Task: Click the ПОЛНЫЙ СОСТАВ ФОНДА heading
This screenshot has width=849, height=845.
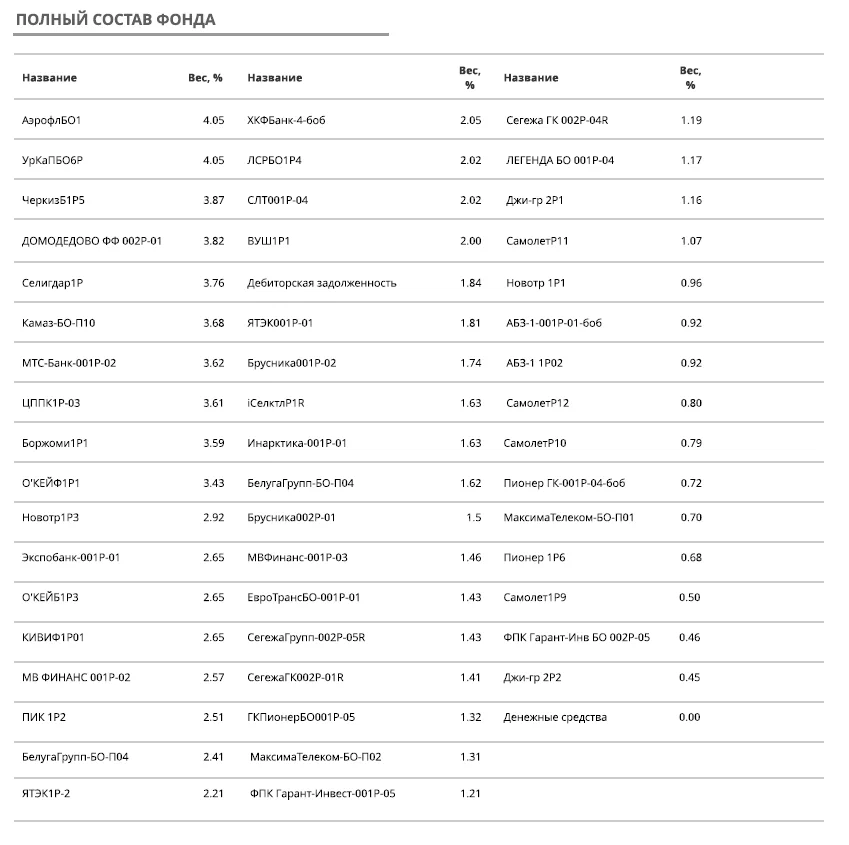Action: click(x=116, y=19)
